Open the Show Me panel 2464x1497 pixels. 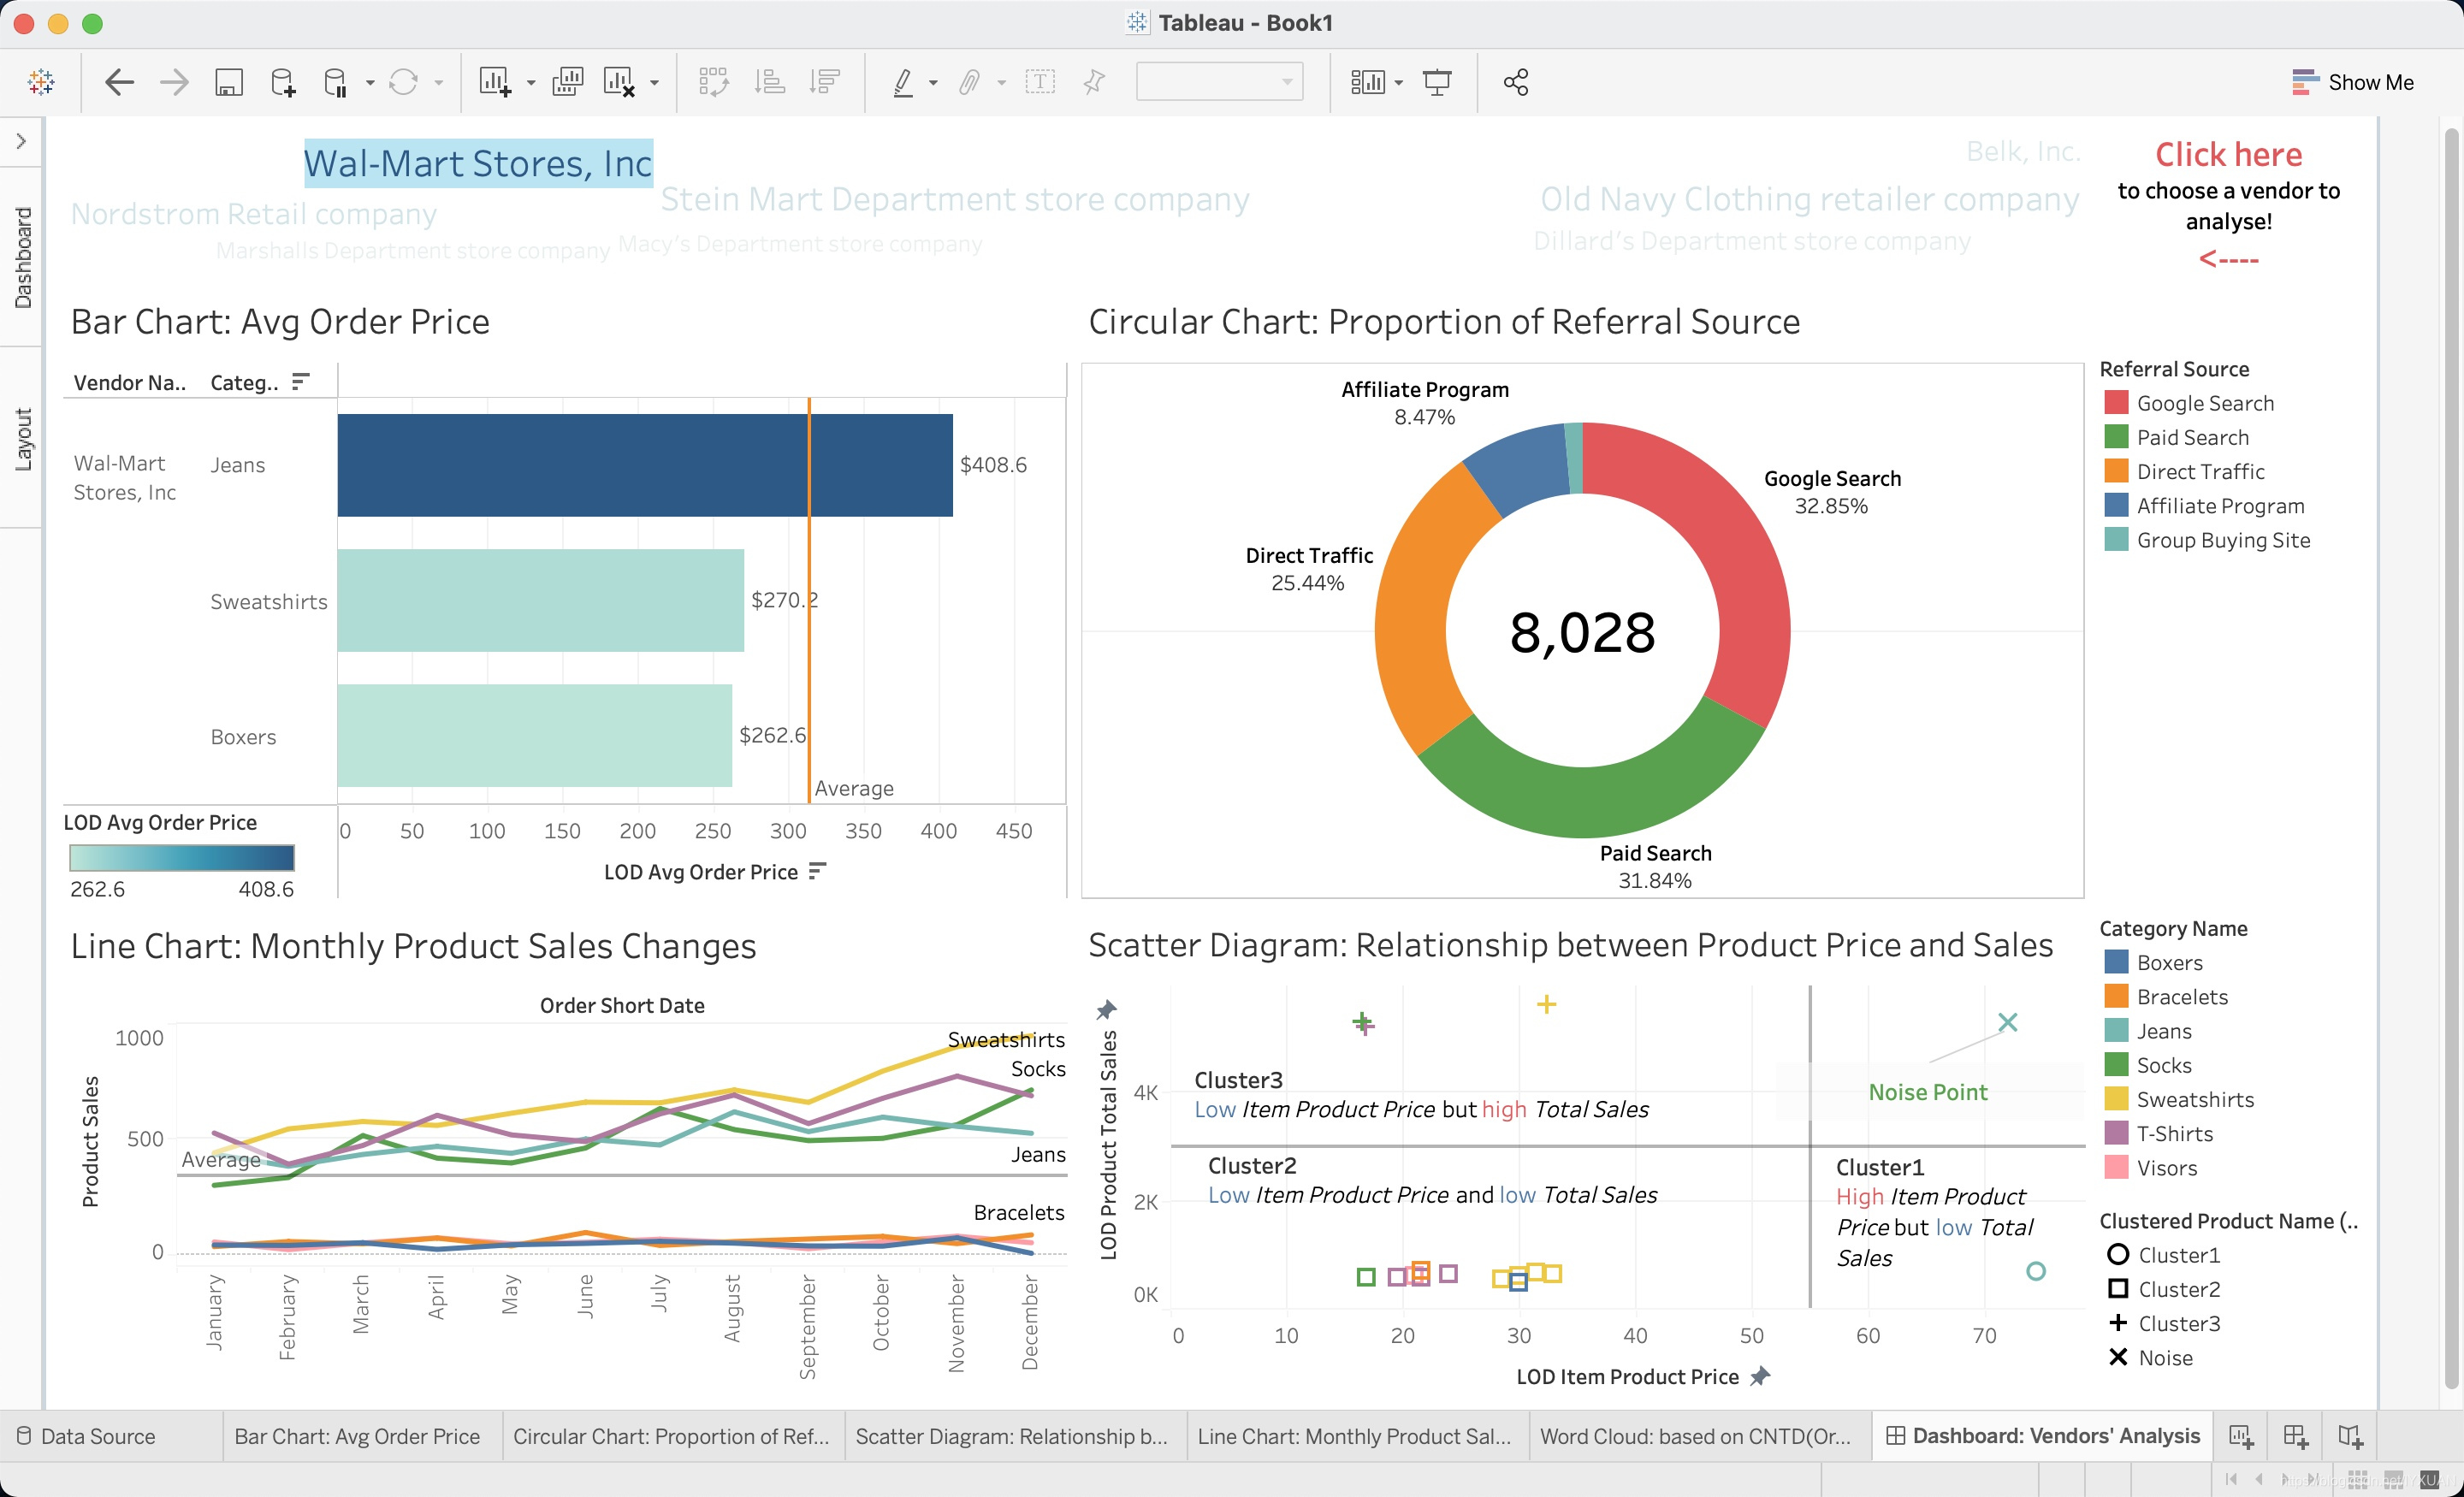tap(2352, 82)
